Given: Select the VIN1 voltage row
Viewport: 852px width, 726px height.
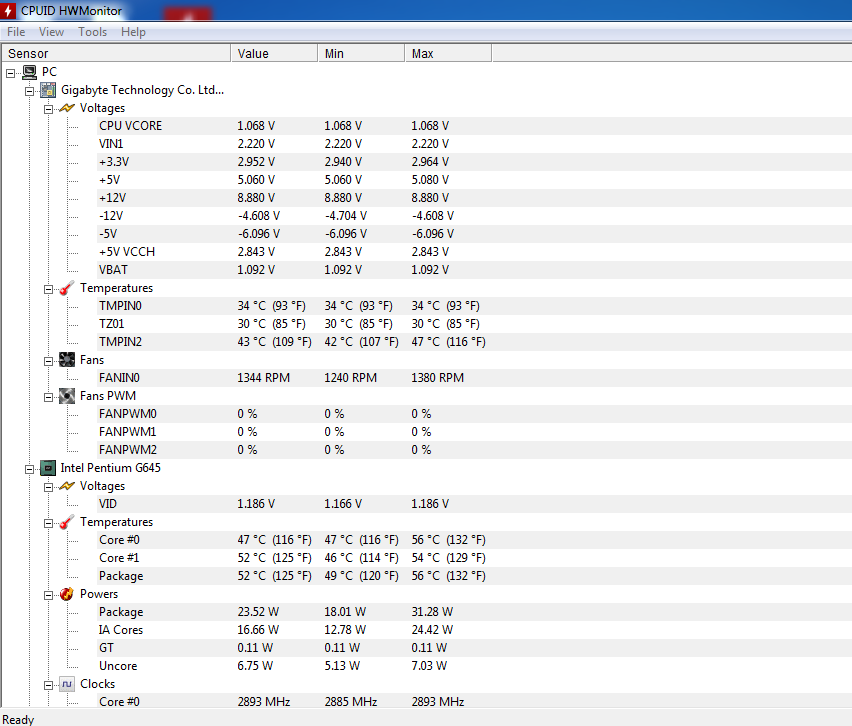Looking at the screenshot, I should (x=473, y=143).
